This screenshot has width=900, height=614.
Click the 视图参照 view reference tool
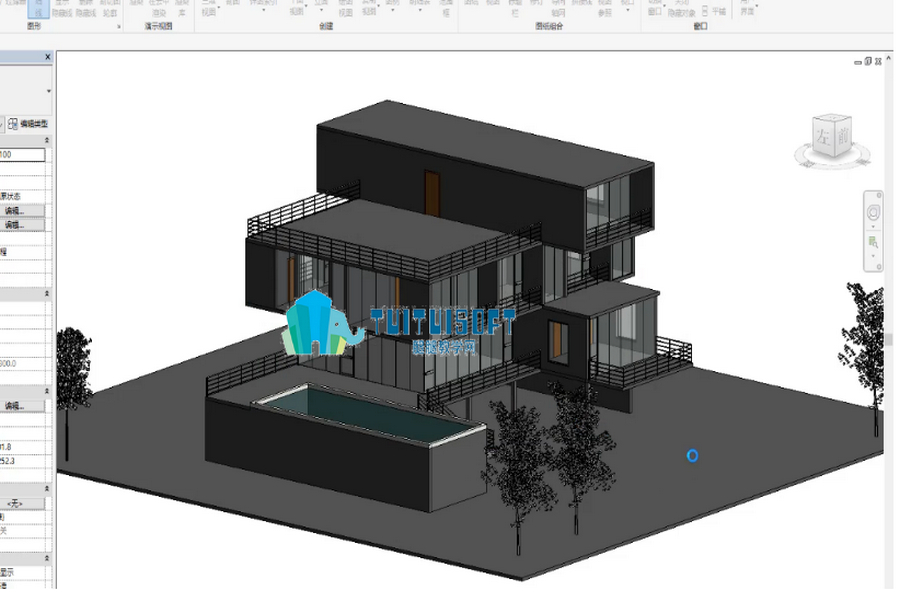605,8
